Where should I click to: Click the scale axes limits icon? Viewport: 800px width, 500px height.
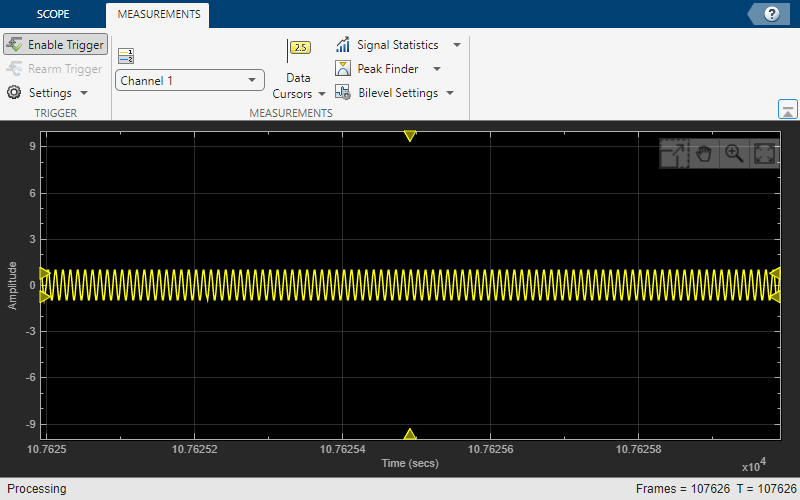point(673,153)
